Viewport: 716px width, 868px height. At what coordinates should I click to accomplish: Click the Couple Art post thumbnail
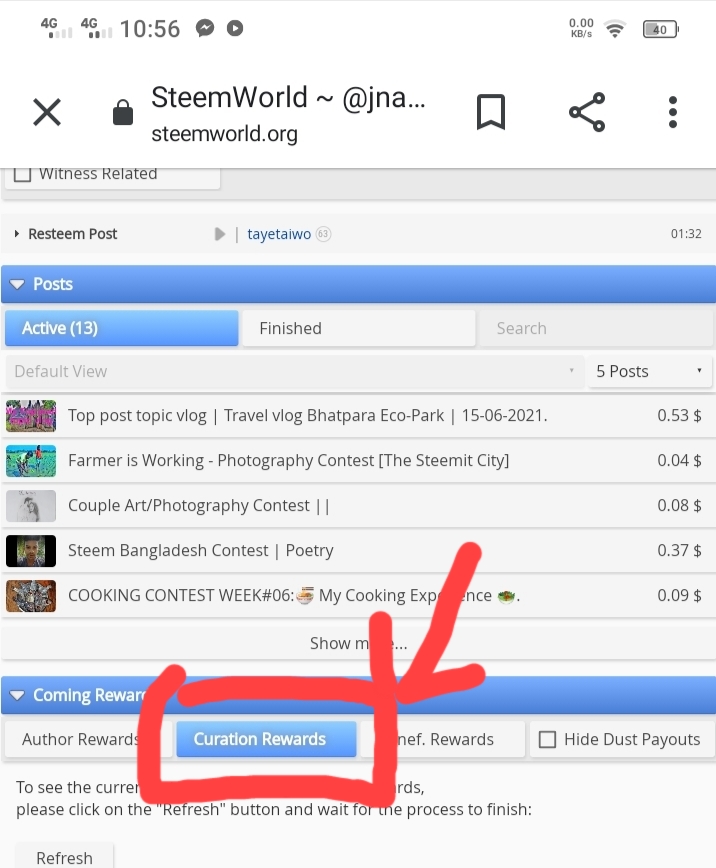pos(31,505)
